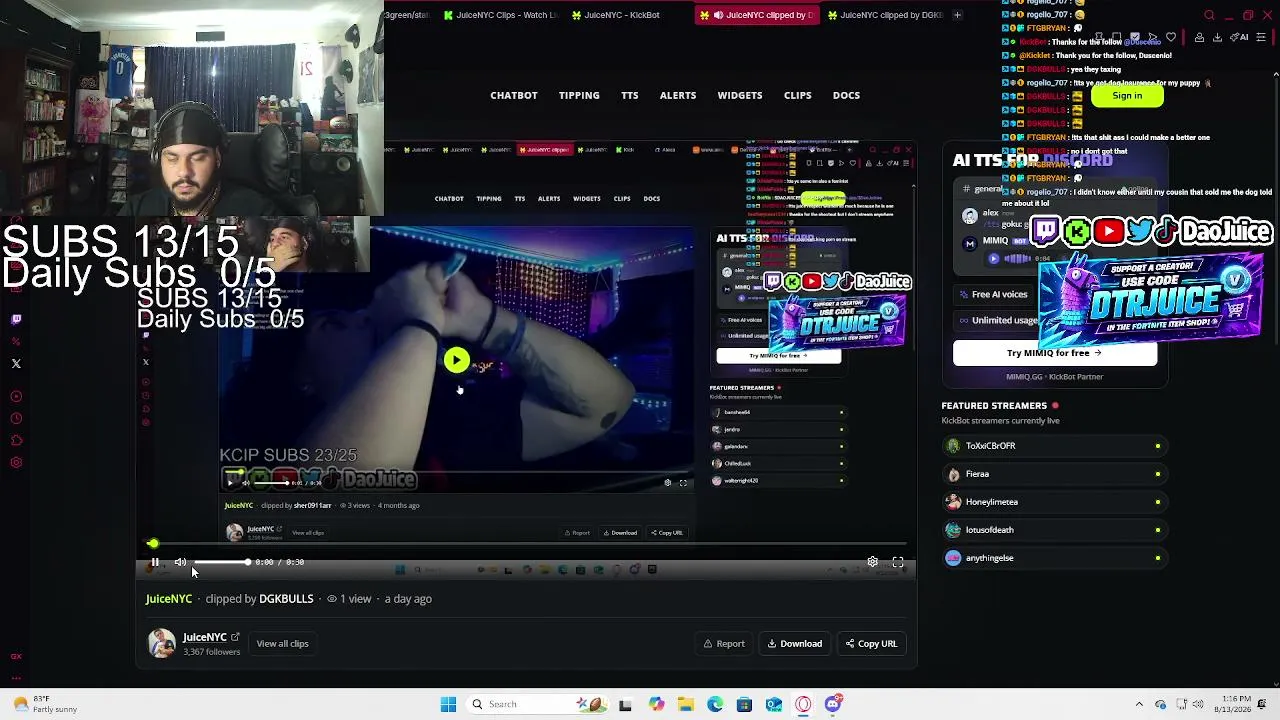Toggle fullscreen on the clip player

[898, 562]
